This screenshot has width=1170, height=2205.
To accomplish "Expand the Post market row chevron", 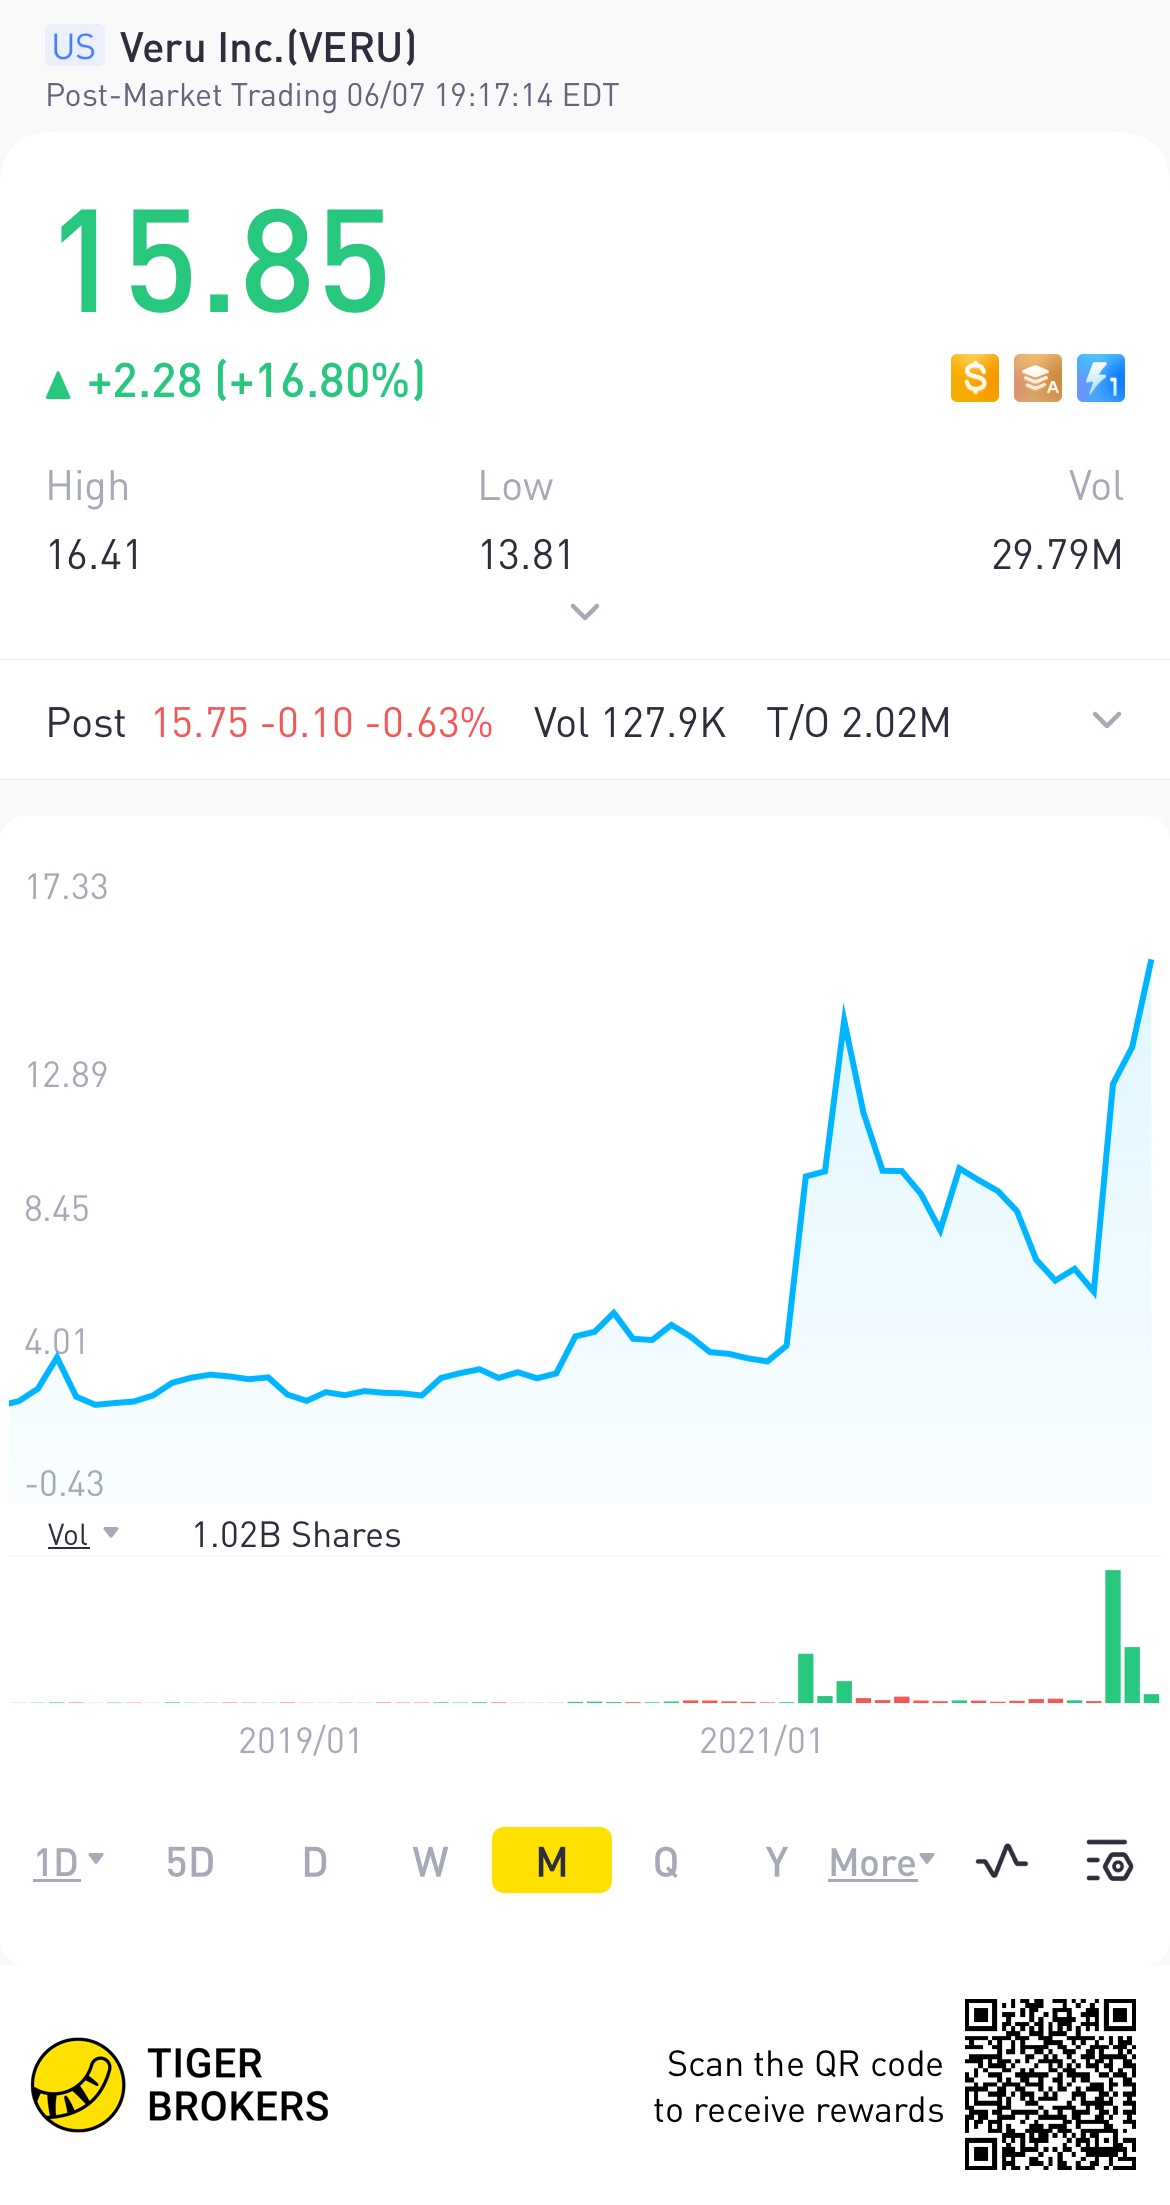I will (1106, 720).
